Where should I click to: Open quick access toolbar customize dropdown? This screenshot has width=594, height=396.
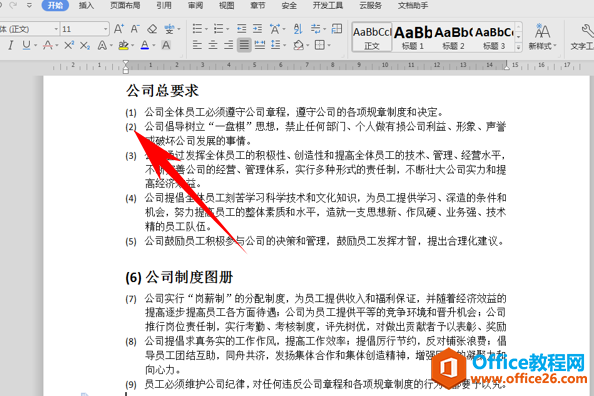coord(29,5)
